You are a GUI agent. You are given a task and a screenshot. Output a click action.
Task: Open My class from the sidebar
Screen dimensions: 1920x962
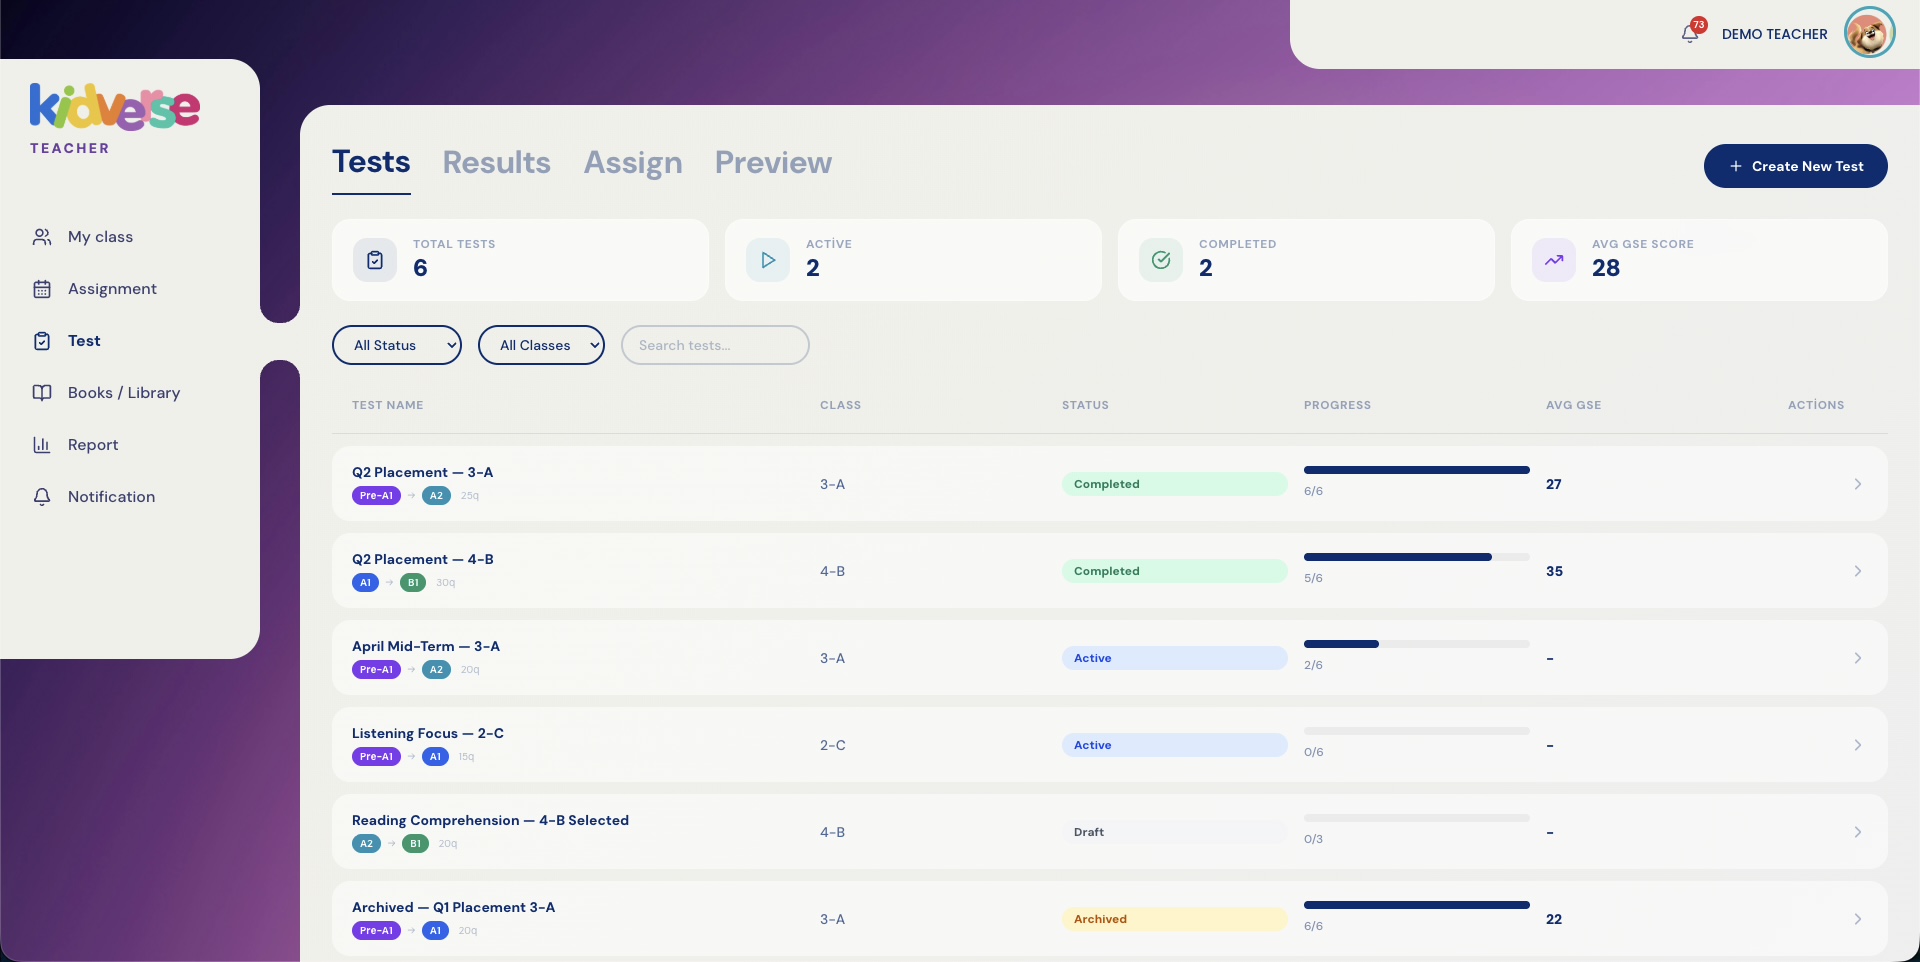[100, 237]
